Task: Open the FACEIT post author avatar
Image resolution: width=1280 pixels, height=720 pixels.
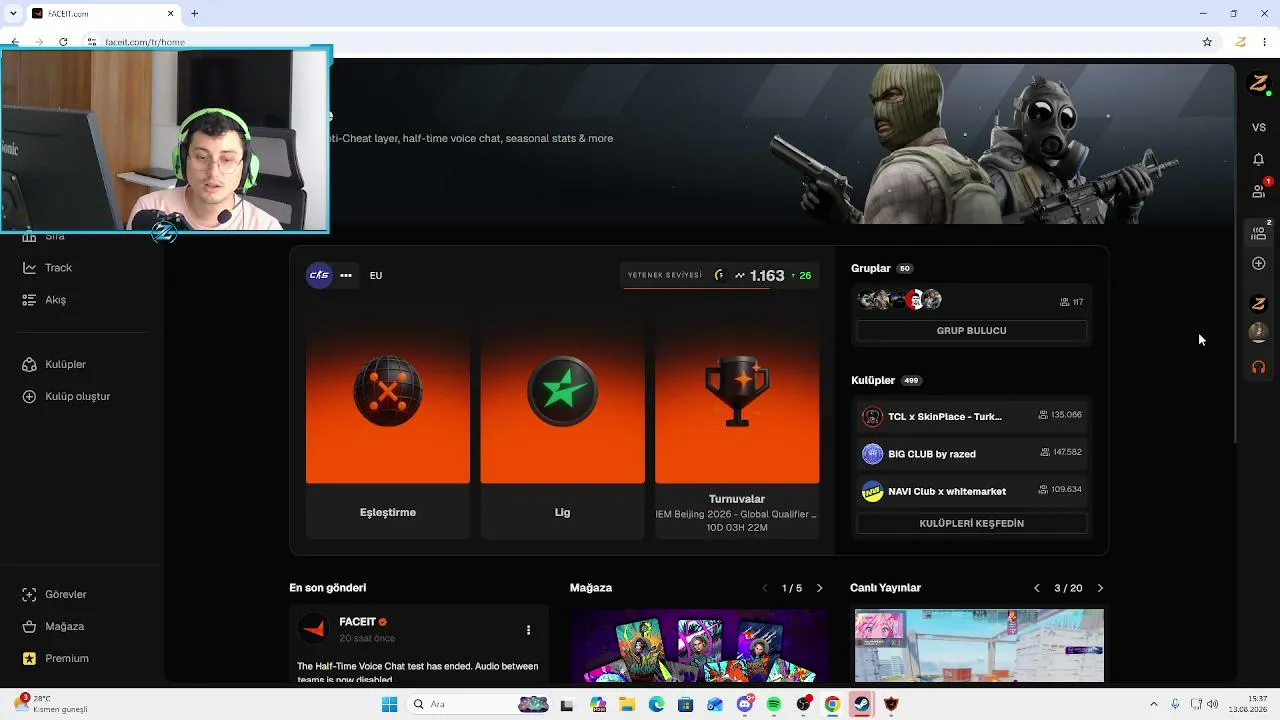Action: tap(314, 629)
